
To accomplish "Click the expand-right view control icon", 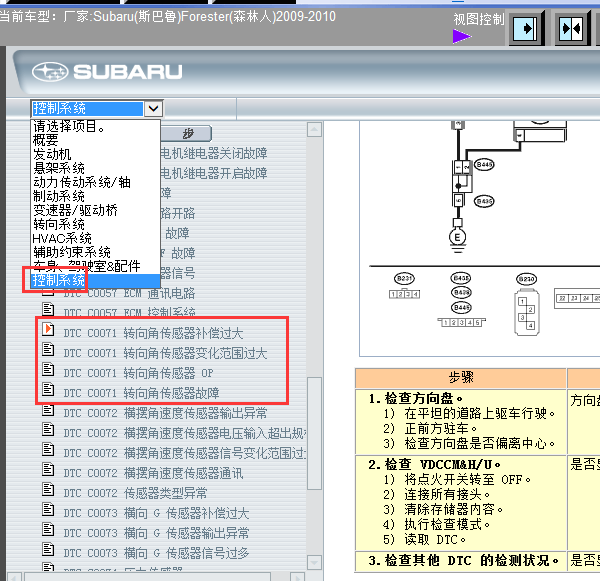I will pyautogui.click(x=527, y=29).
